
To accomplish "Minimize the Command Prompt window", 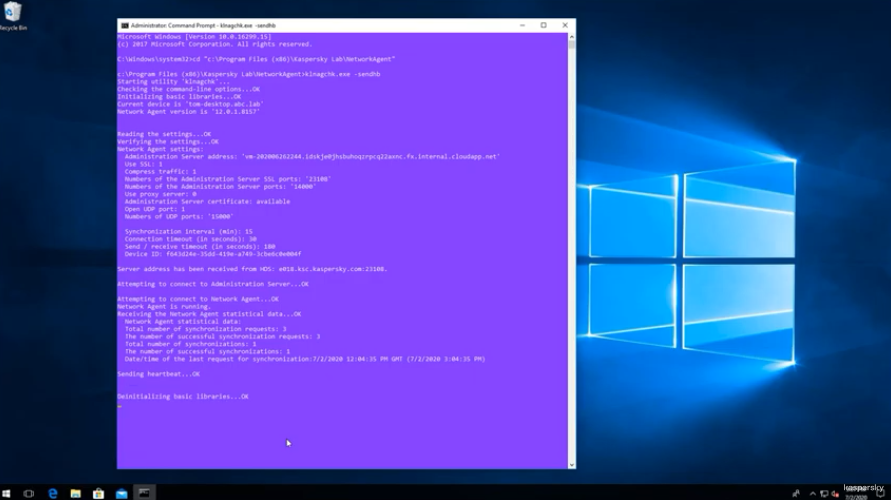I will pyautogui.click(x=522, y=26).
